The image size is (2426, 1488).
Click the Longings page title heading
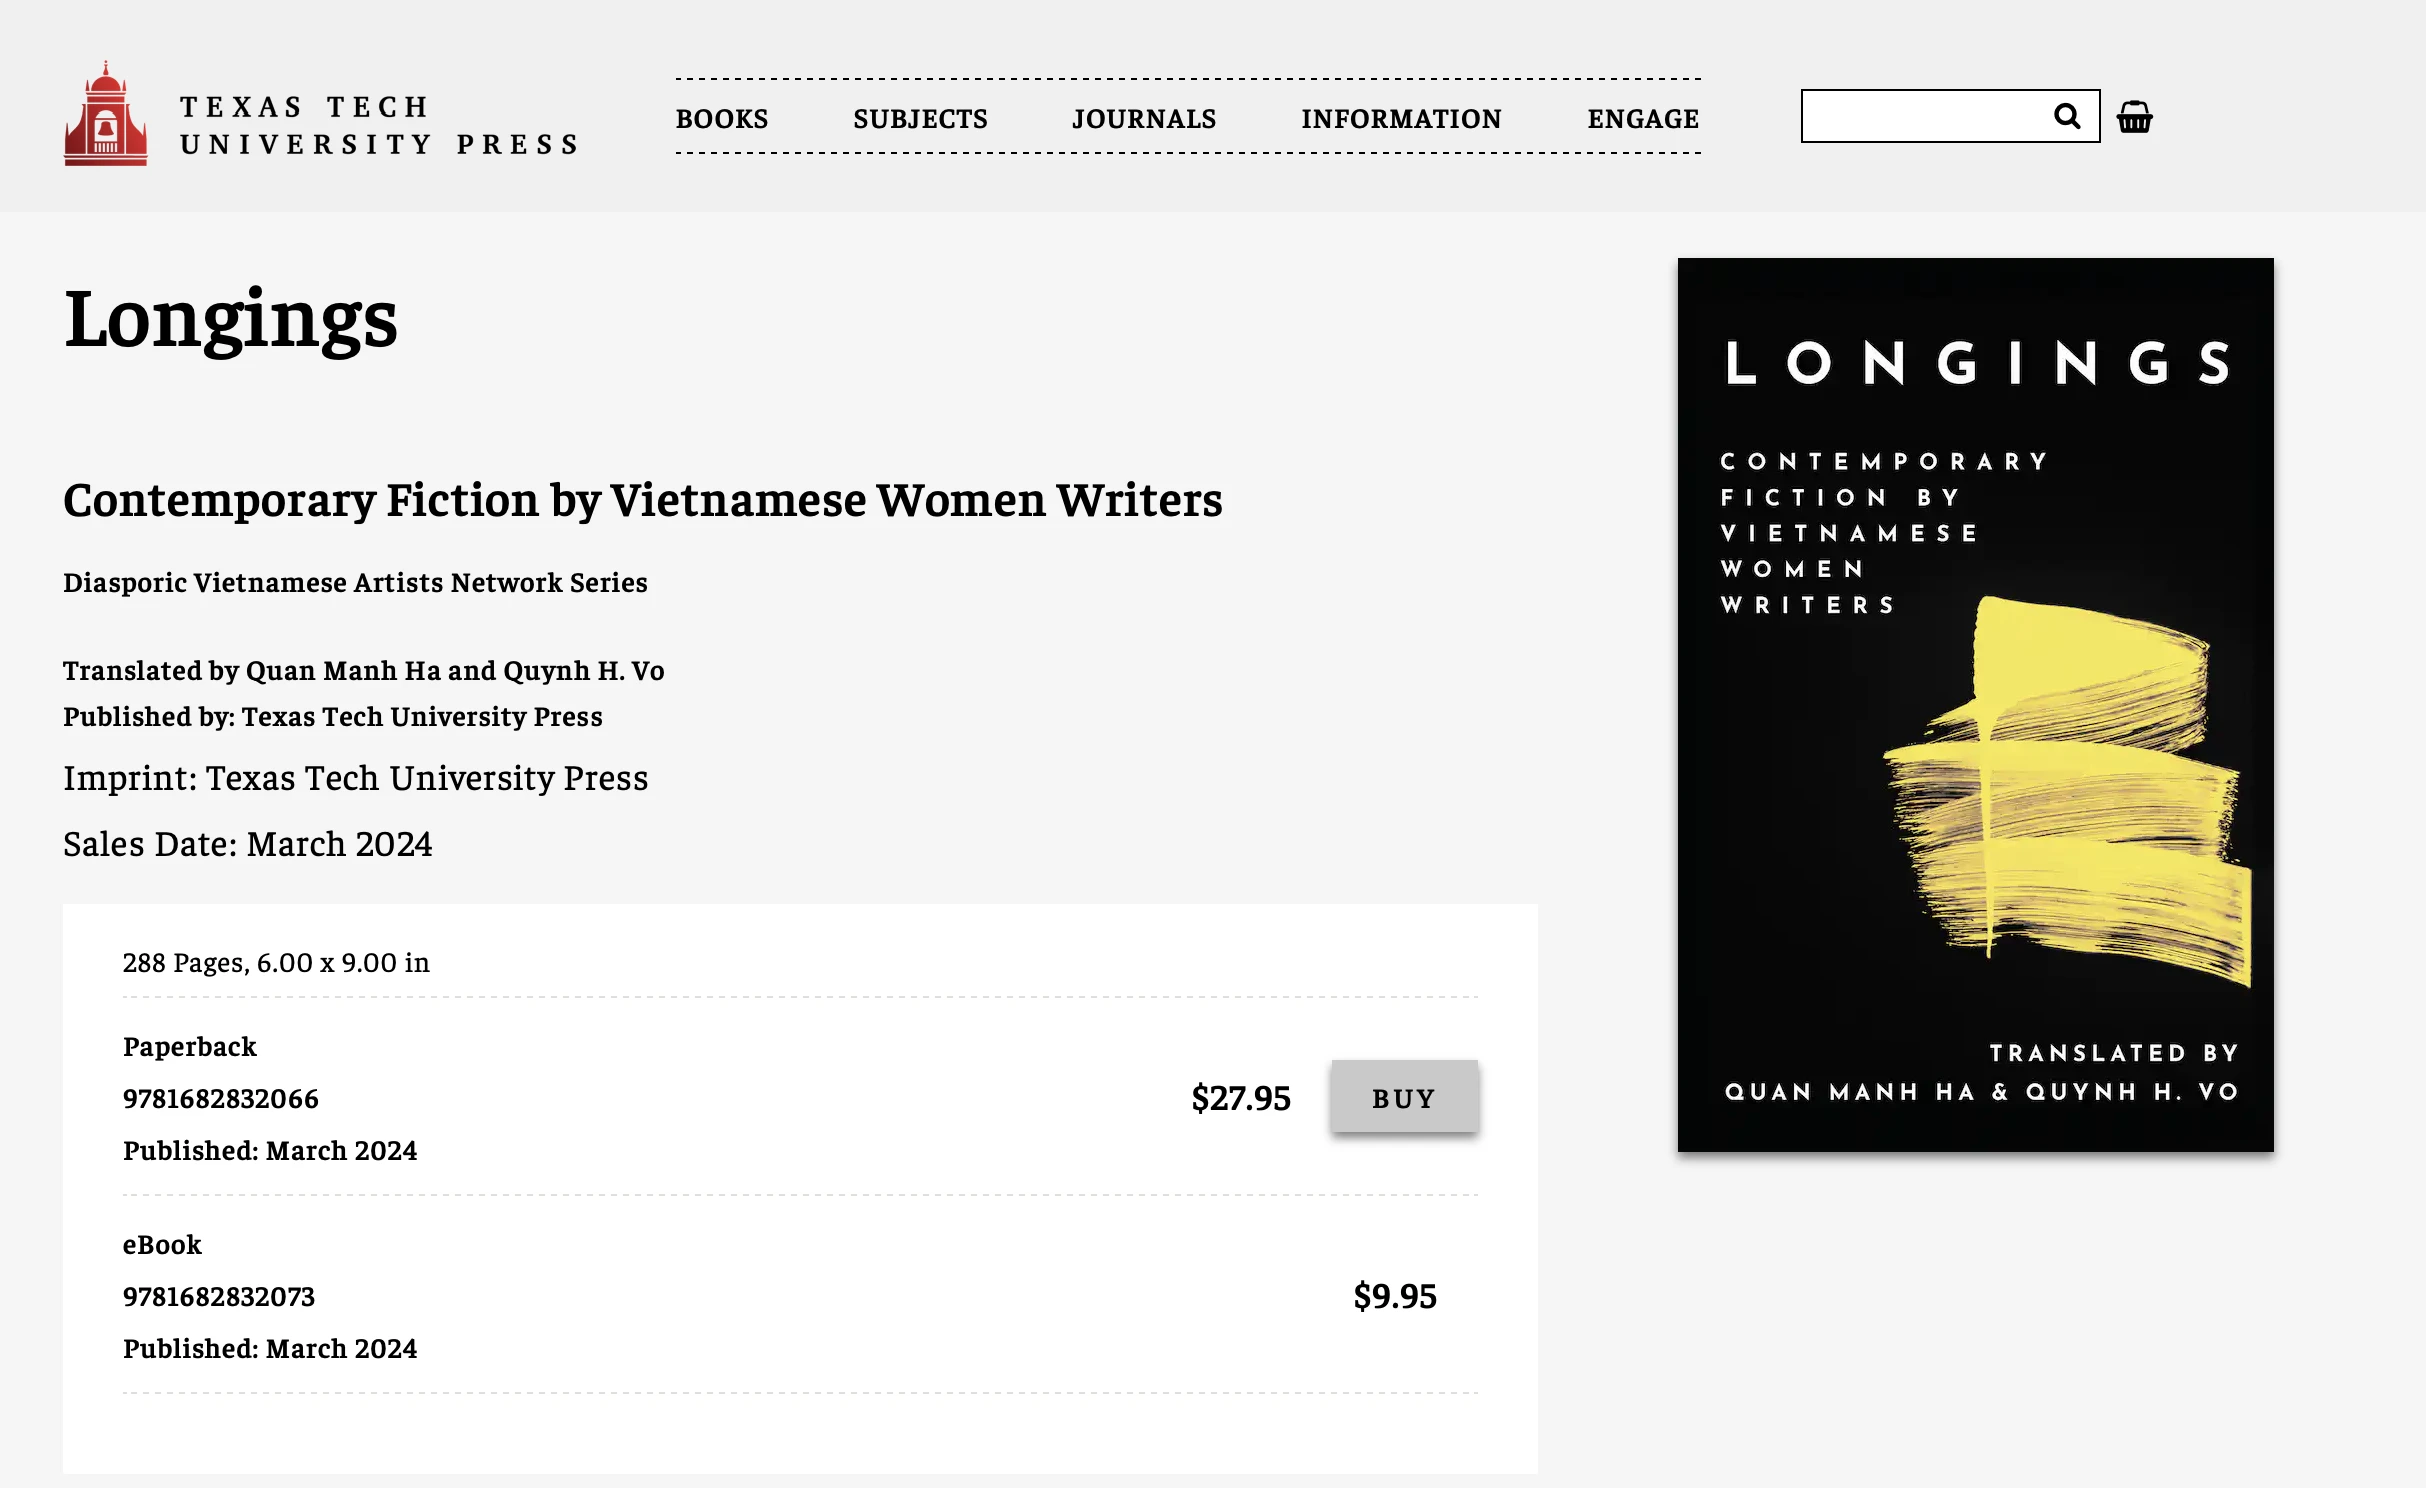pyautogui.click(x=231, y=320)
